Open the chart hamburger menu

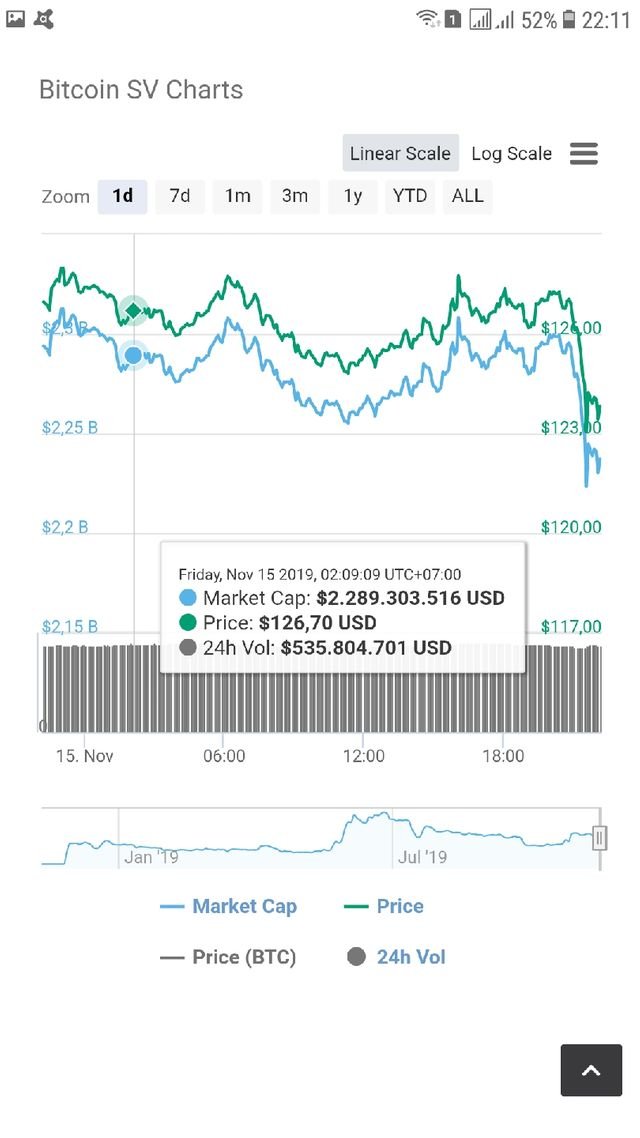click(584, 154)
